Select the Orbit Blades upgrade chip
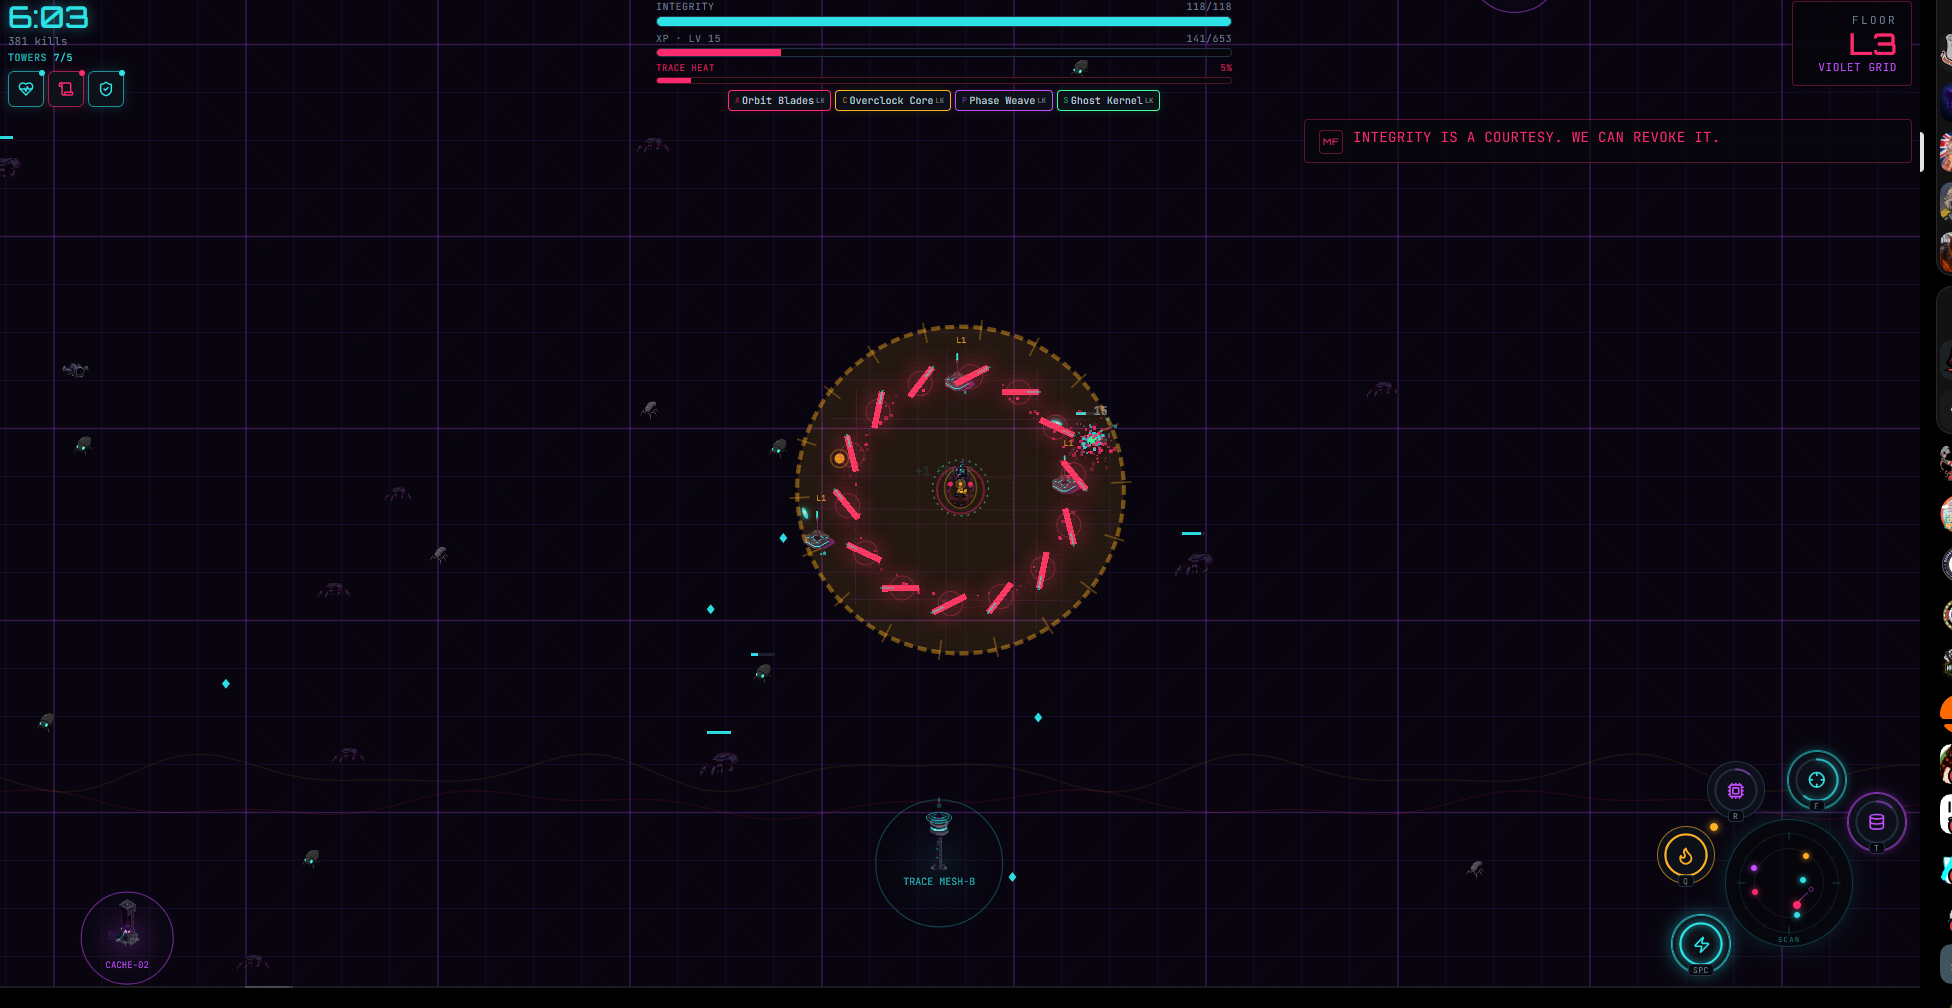This screenshot has height=1008, width=1952. pyautogui.click(x=779, y=101)
